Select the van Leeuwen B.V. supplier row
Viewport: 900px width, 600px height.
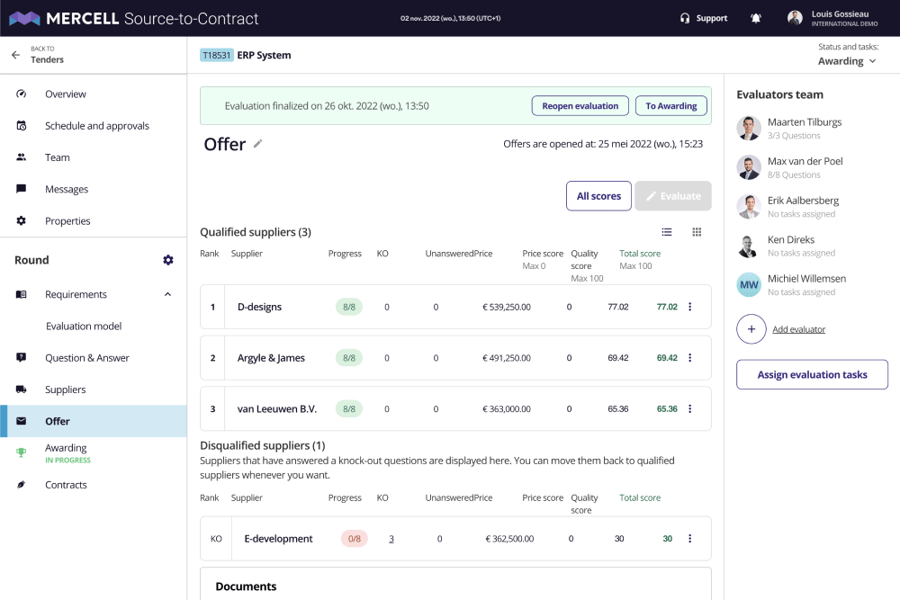[277, 409]
